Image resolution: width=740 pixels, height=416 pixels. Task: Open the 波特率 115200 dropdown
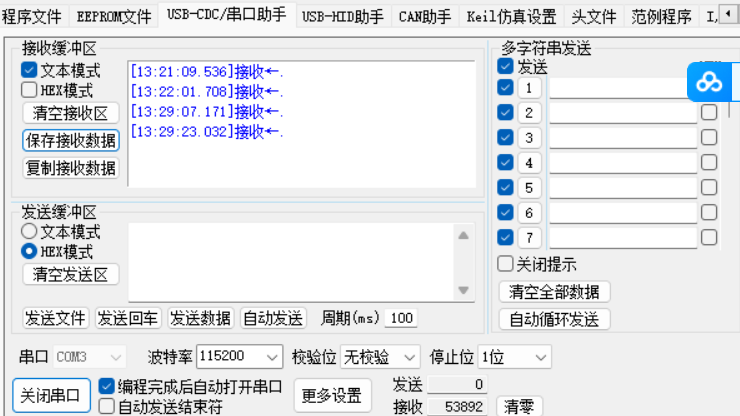239,357
